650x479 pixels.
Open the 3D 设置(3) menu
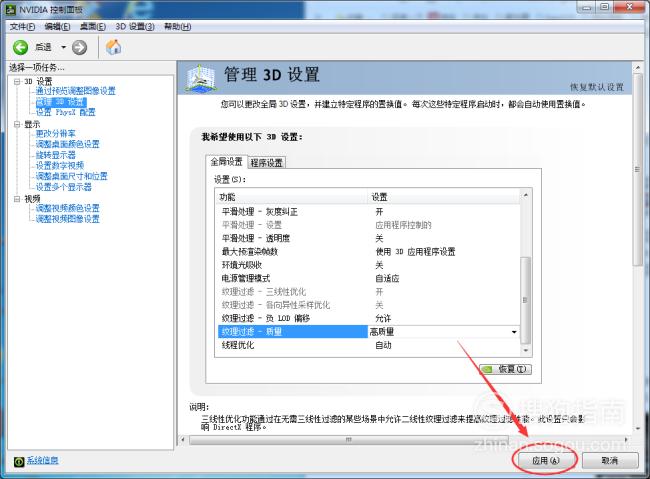coord(135,27)
